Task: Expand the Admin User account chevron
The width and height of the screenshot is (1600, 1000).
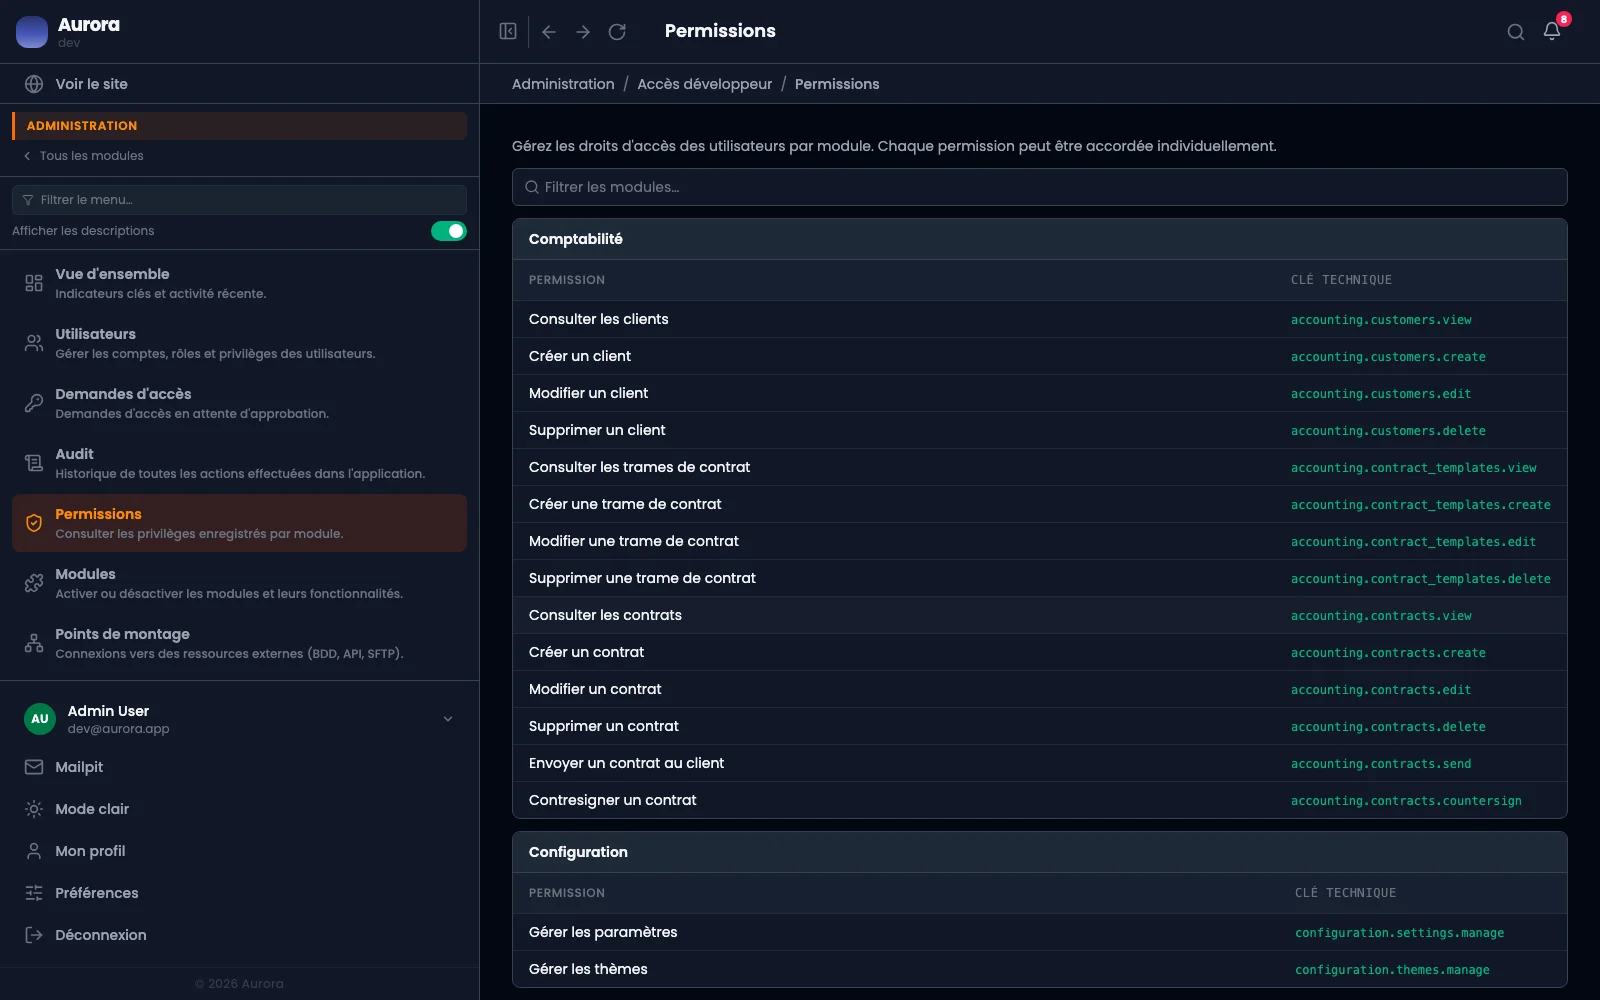Action: tap(448, 719)
